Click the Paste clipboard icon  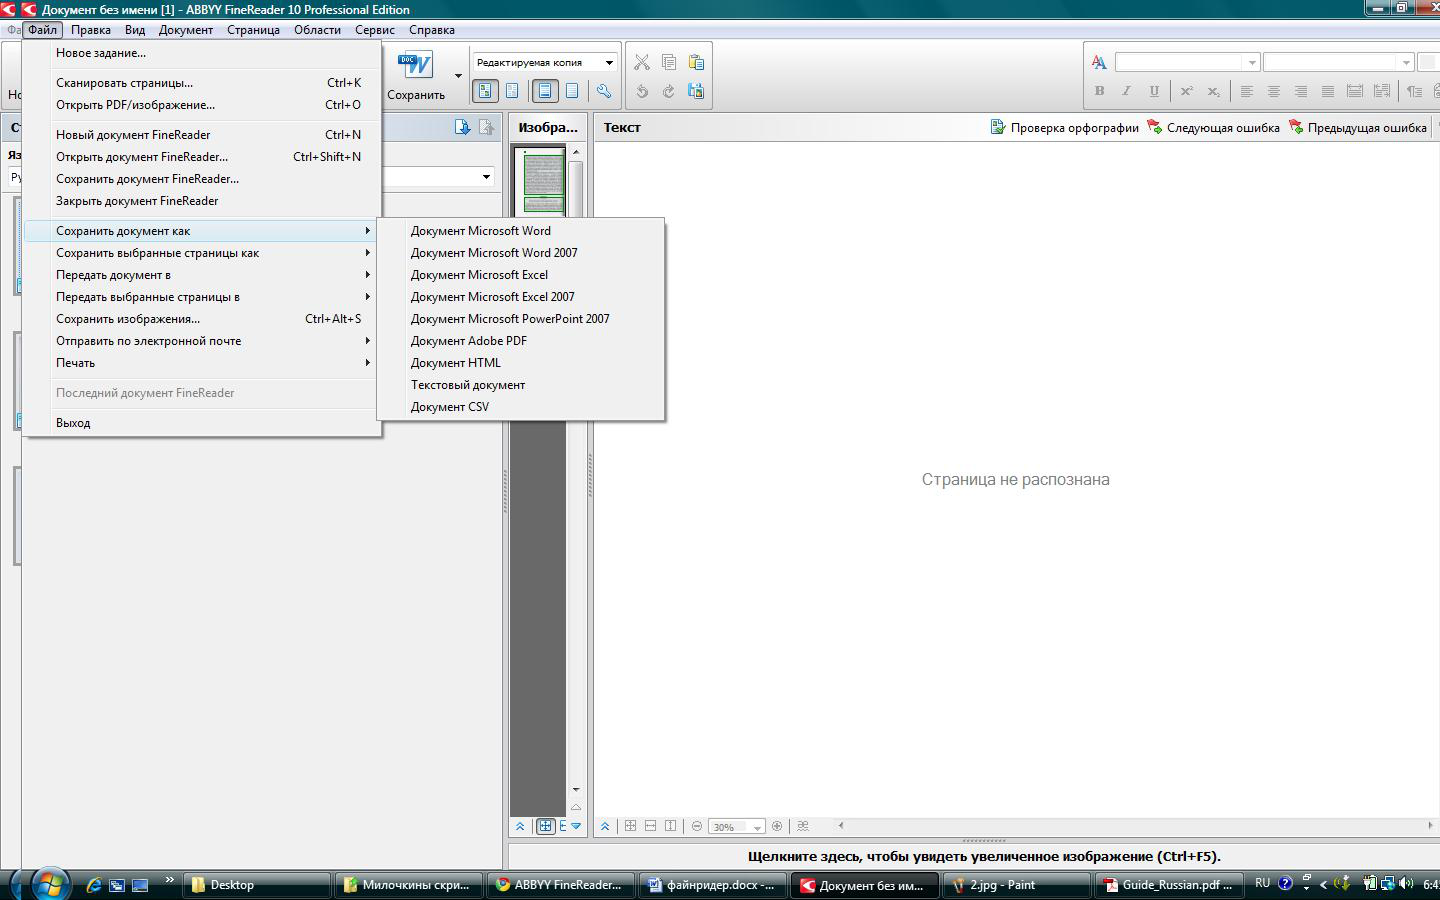[696, 62]
